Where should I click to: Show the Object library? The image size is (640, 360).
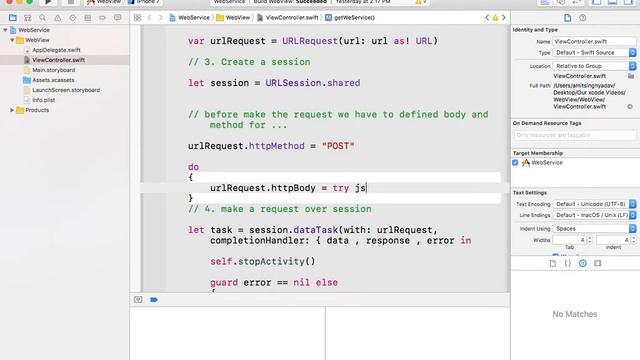(x=583, y=263)
